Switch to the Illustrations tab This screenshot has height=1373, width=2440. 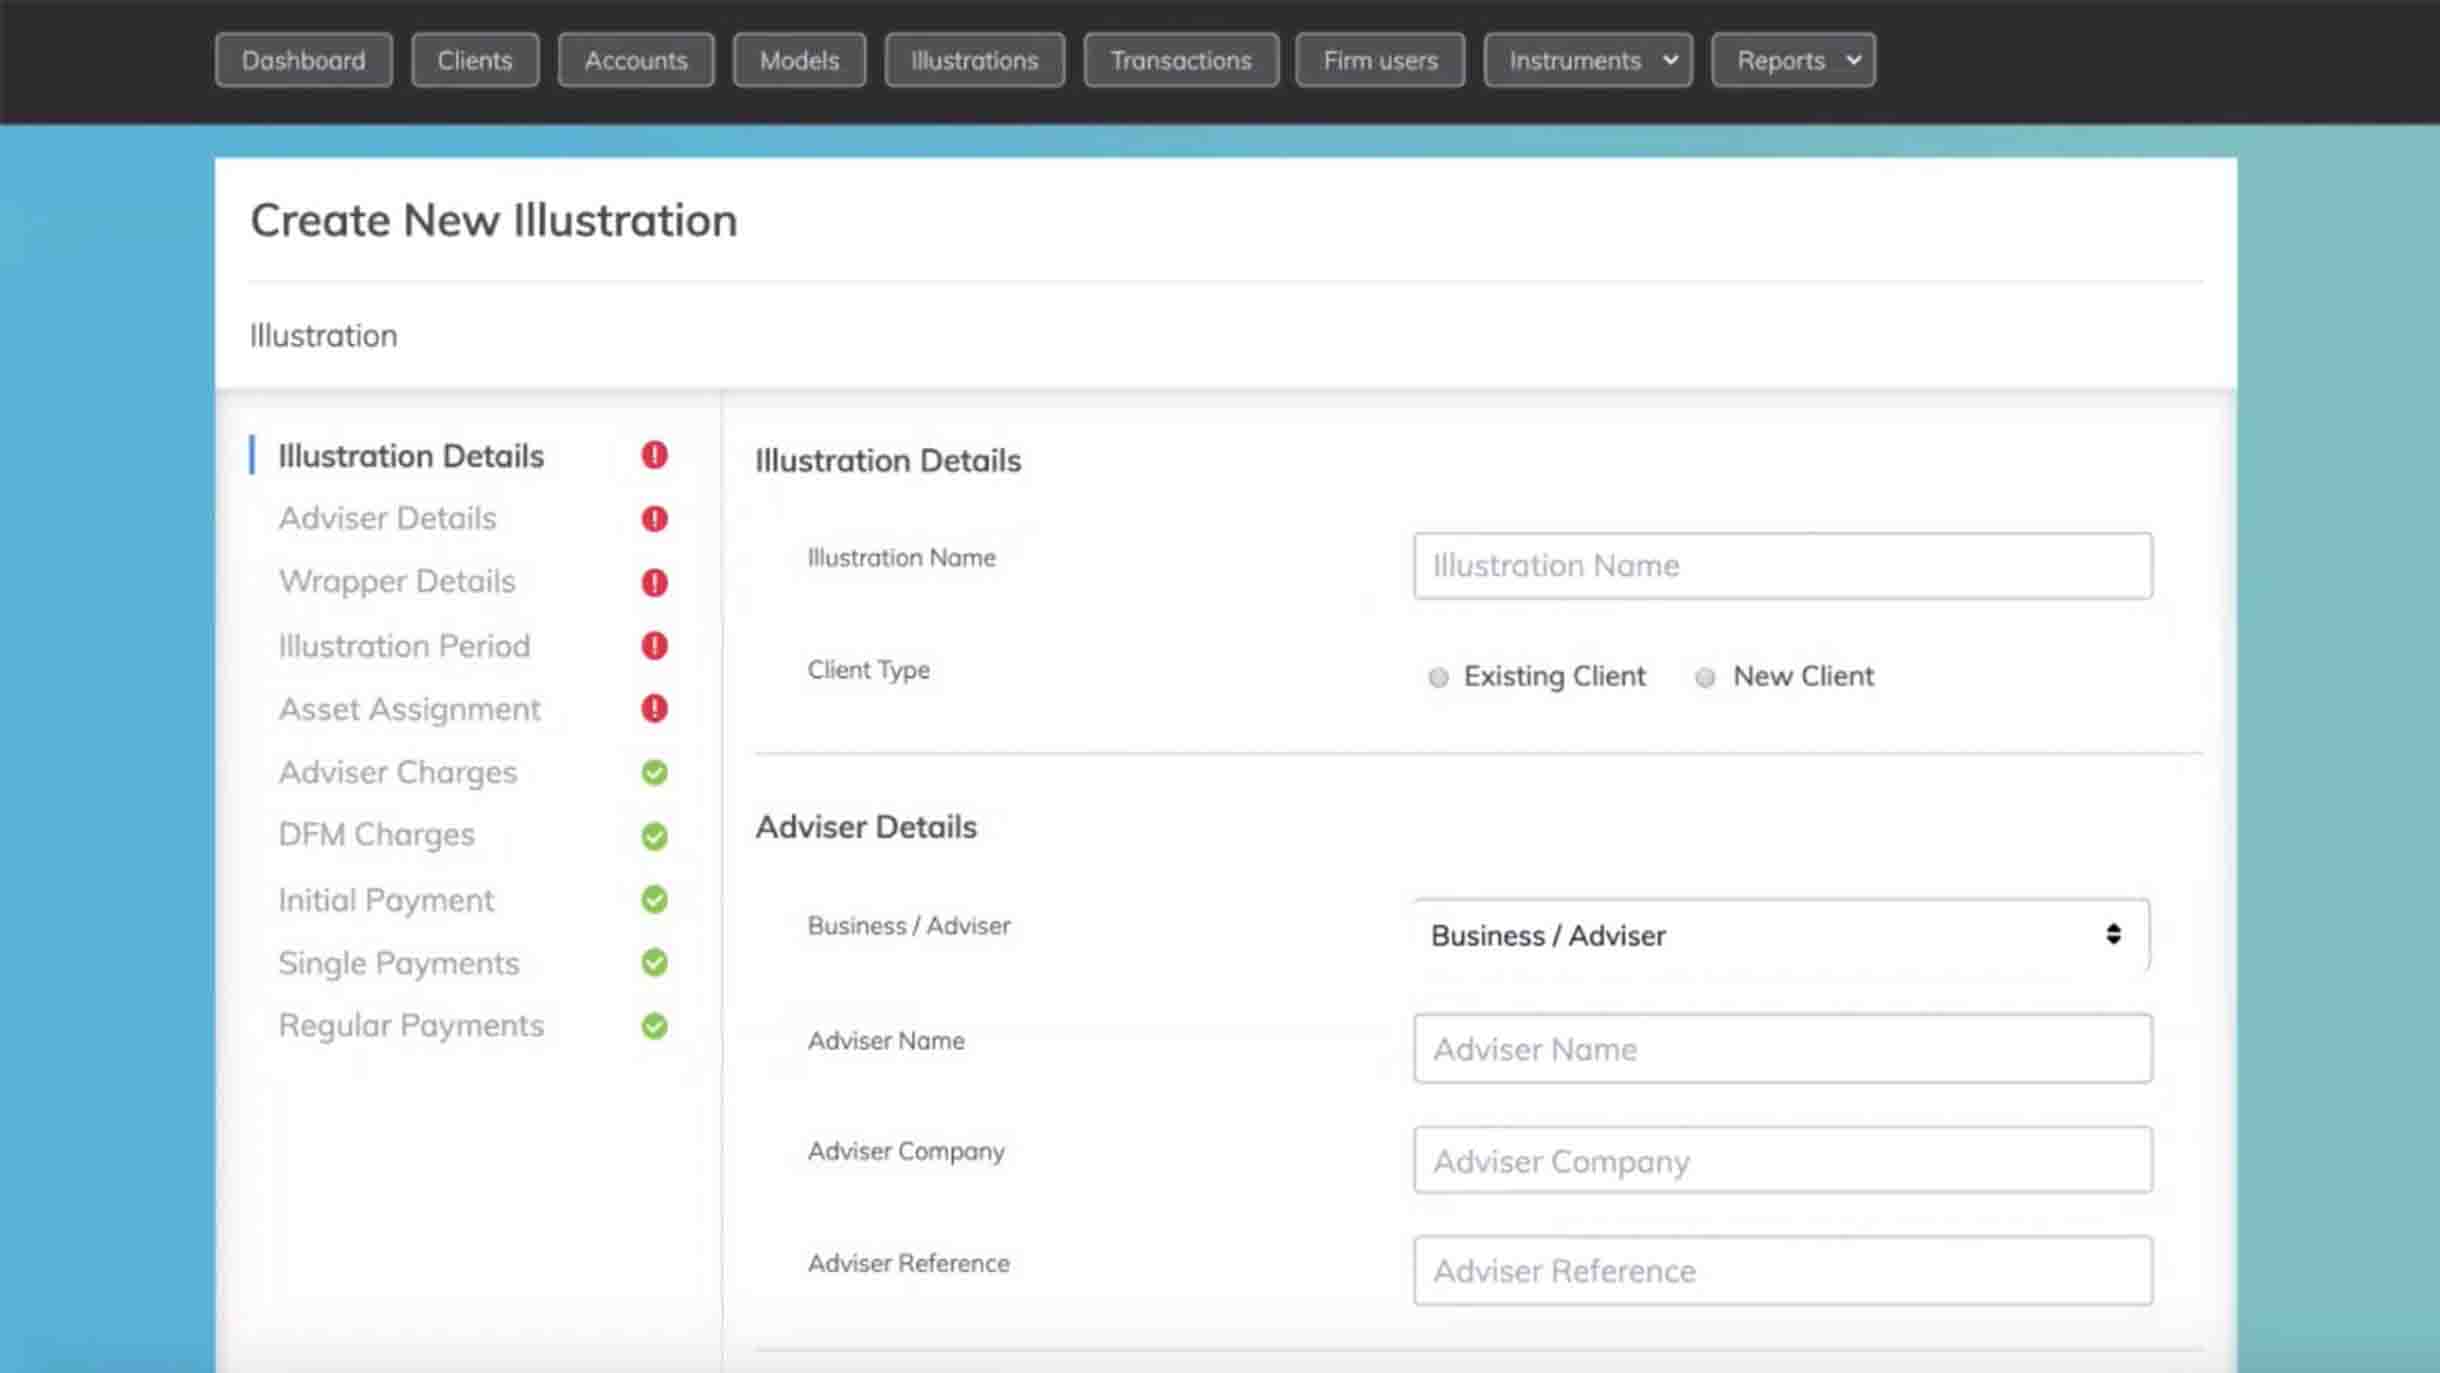click(x=973, y=59)
